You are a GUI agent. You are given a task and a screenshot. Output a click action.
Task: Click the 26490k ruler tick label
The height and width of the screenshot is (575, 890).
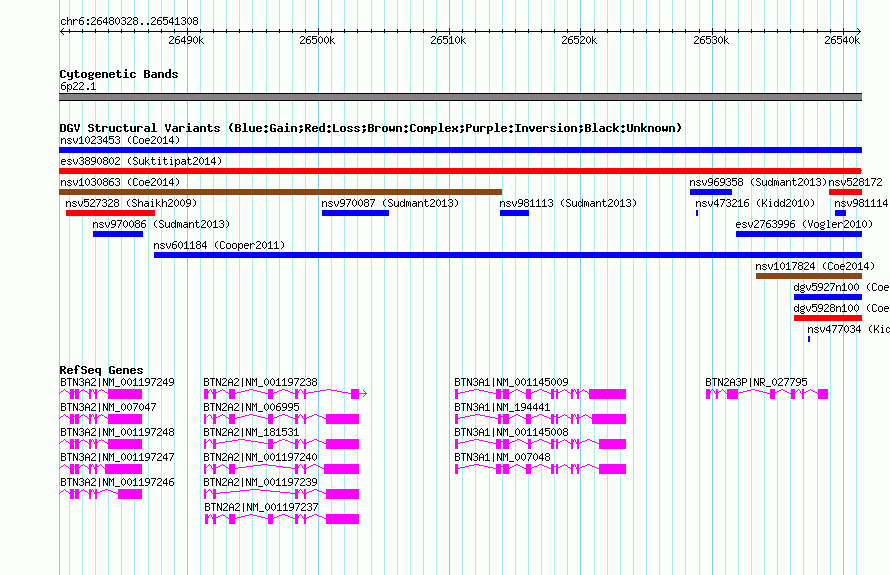click(186, 40)
